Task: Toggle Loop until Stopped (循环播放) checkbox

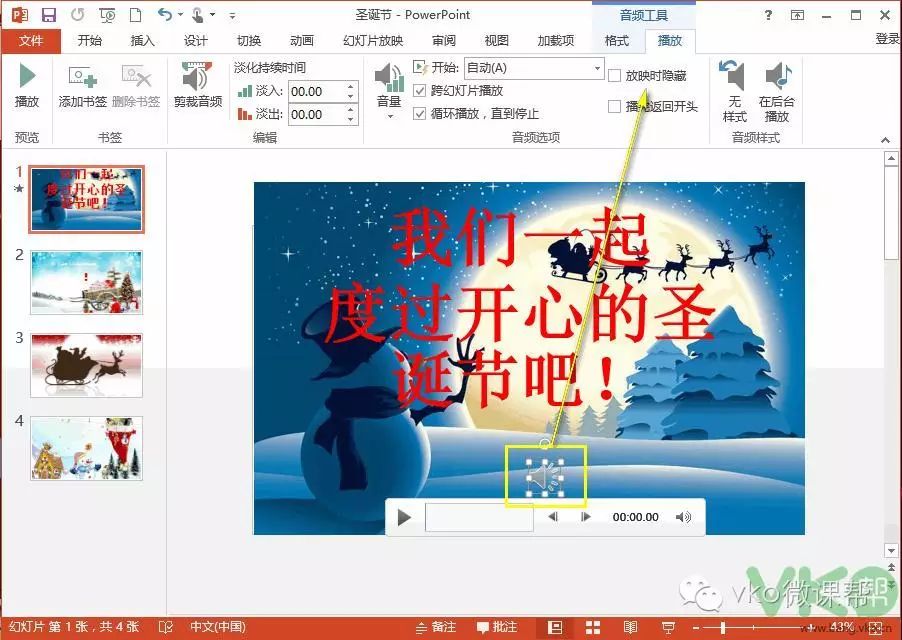Action: pos(420,113)
